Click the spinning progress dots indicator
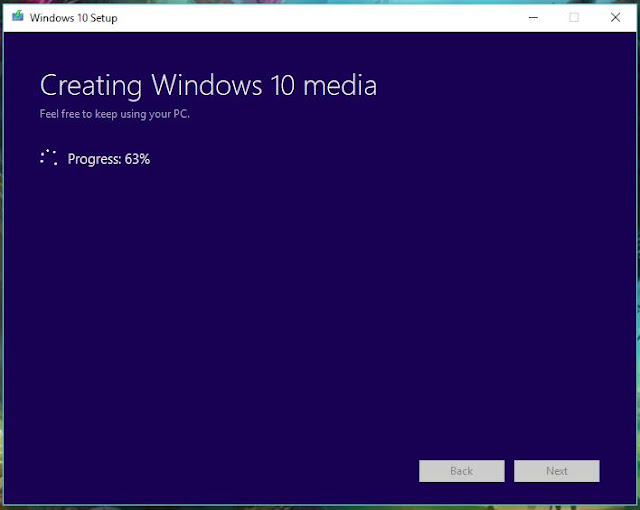The image size is (640, 510). [x=49, y=157]
